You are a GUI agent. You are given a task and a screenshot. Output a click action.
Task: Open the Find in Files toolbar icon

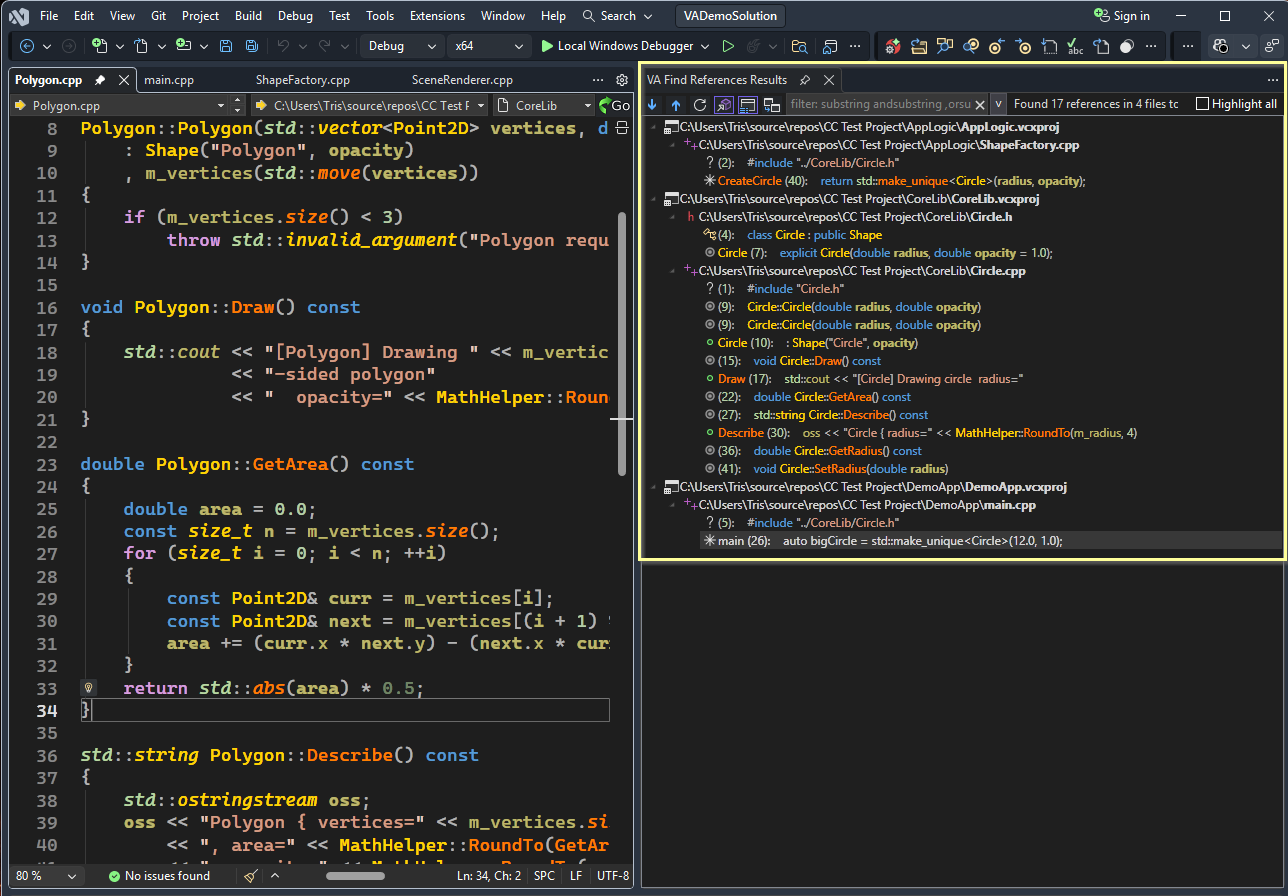pos(799,46)
